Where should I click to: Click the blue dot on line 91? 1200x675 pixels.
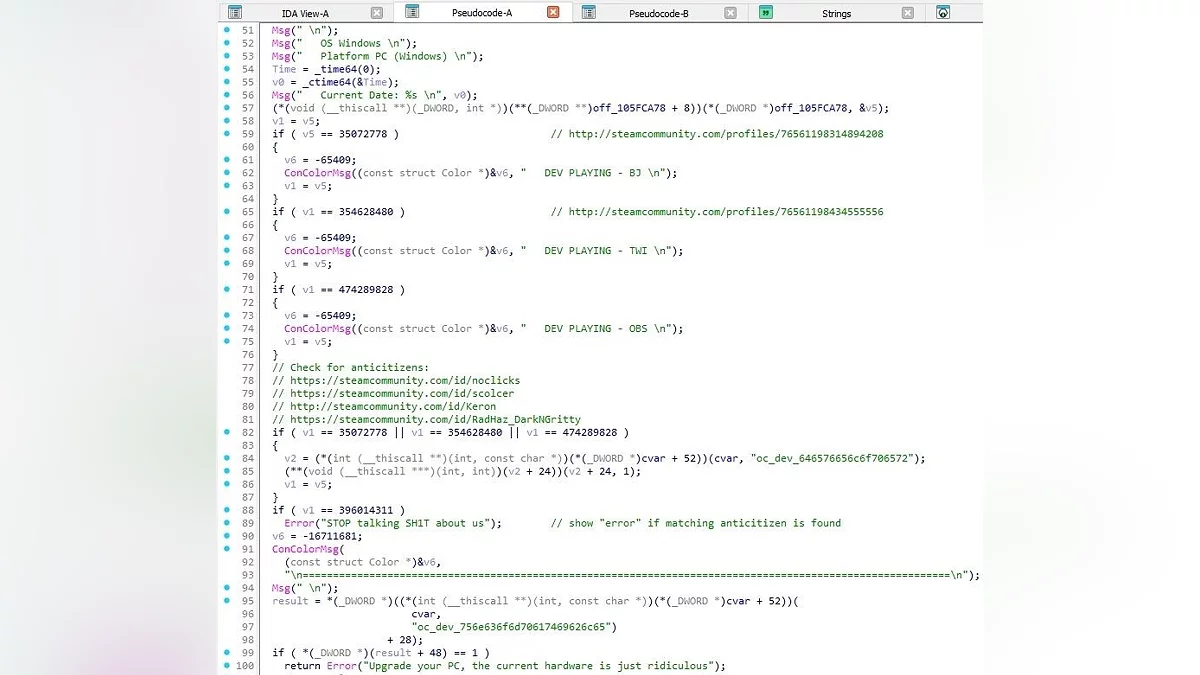226,549
